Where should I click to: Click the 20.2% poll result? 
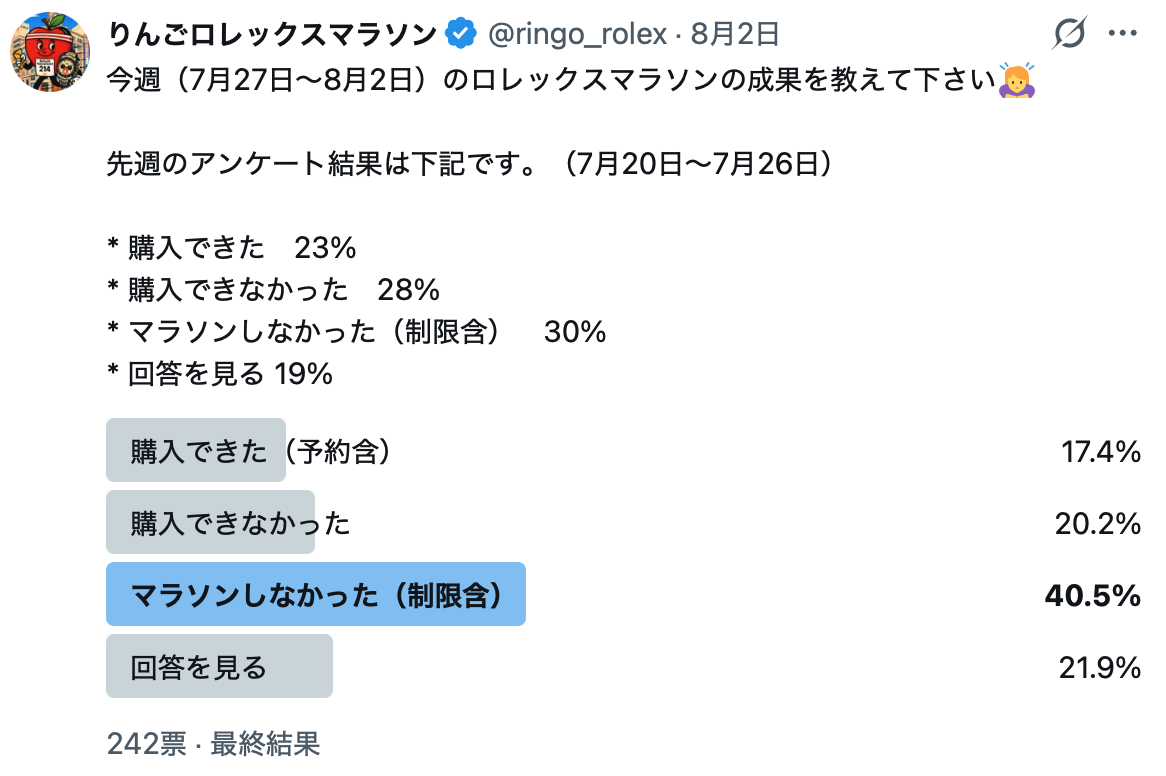click(x=1098, y=523)
